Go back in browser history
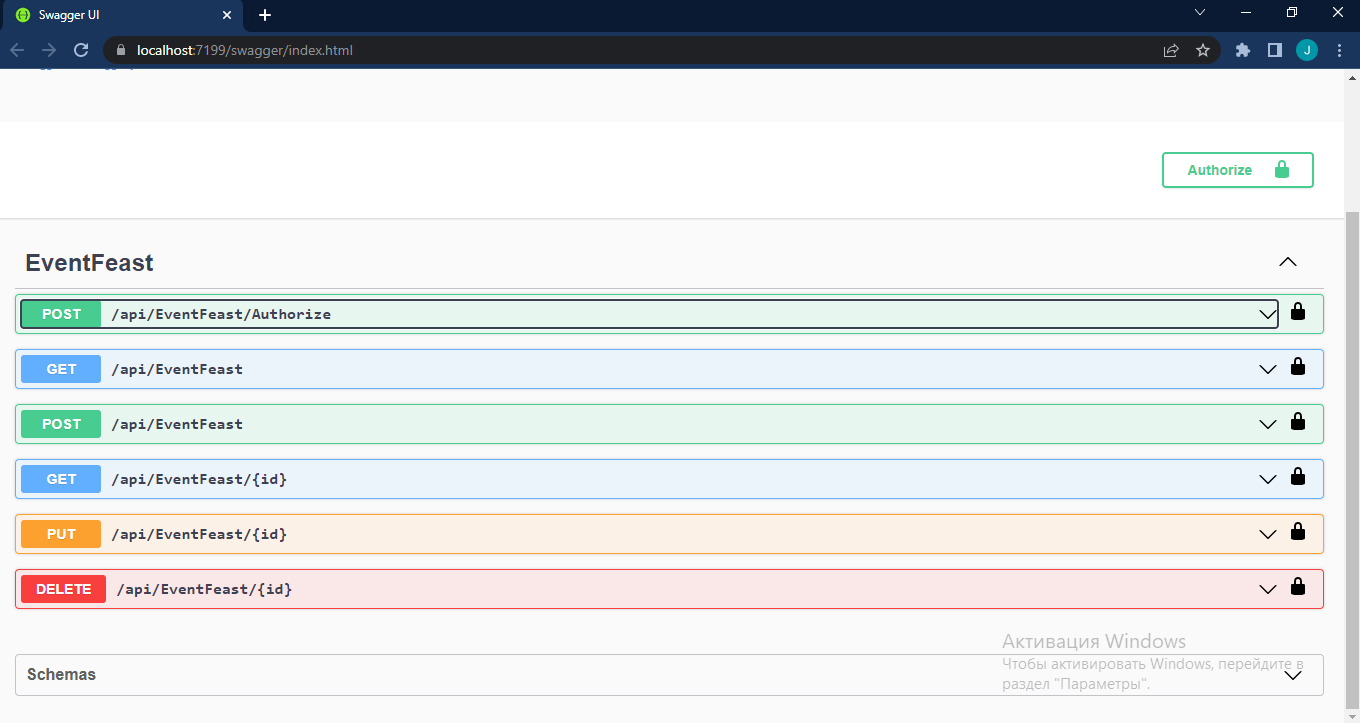This screenshot has width=1360, height=723. point(17,50)
